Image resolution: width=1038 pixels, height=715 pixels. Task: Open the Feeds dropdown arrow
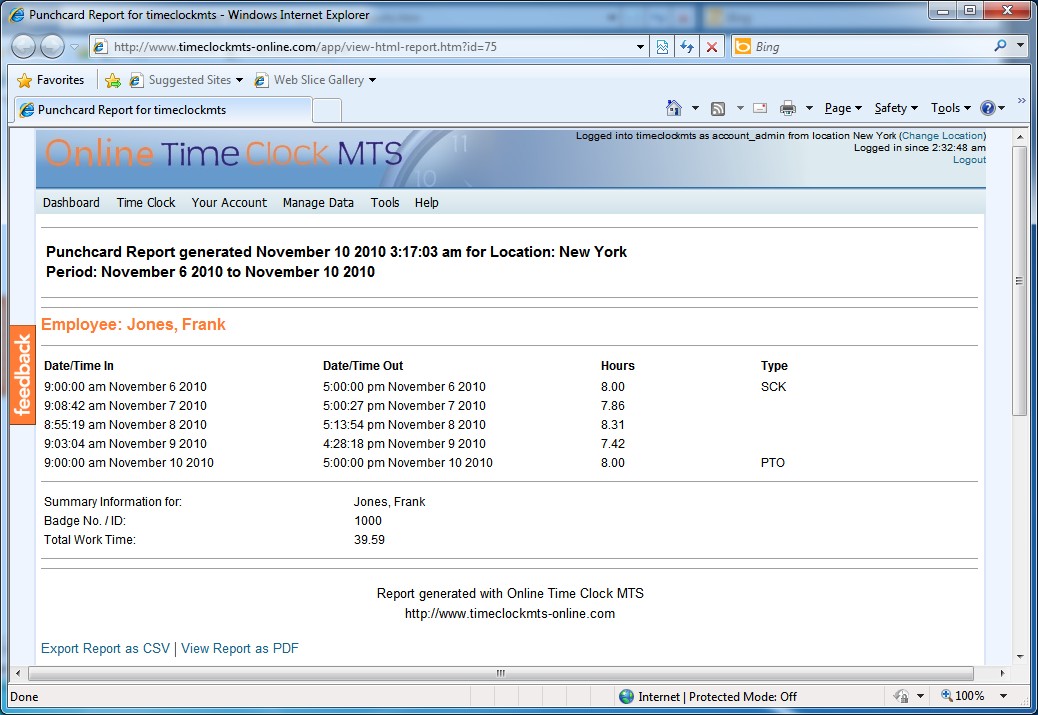tap(740, 108)
